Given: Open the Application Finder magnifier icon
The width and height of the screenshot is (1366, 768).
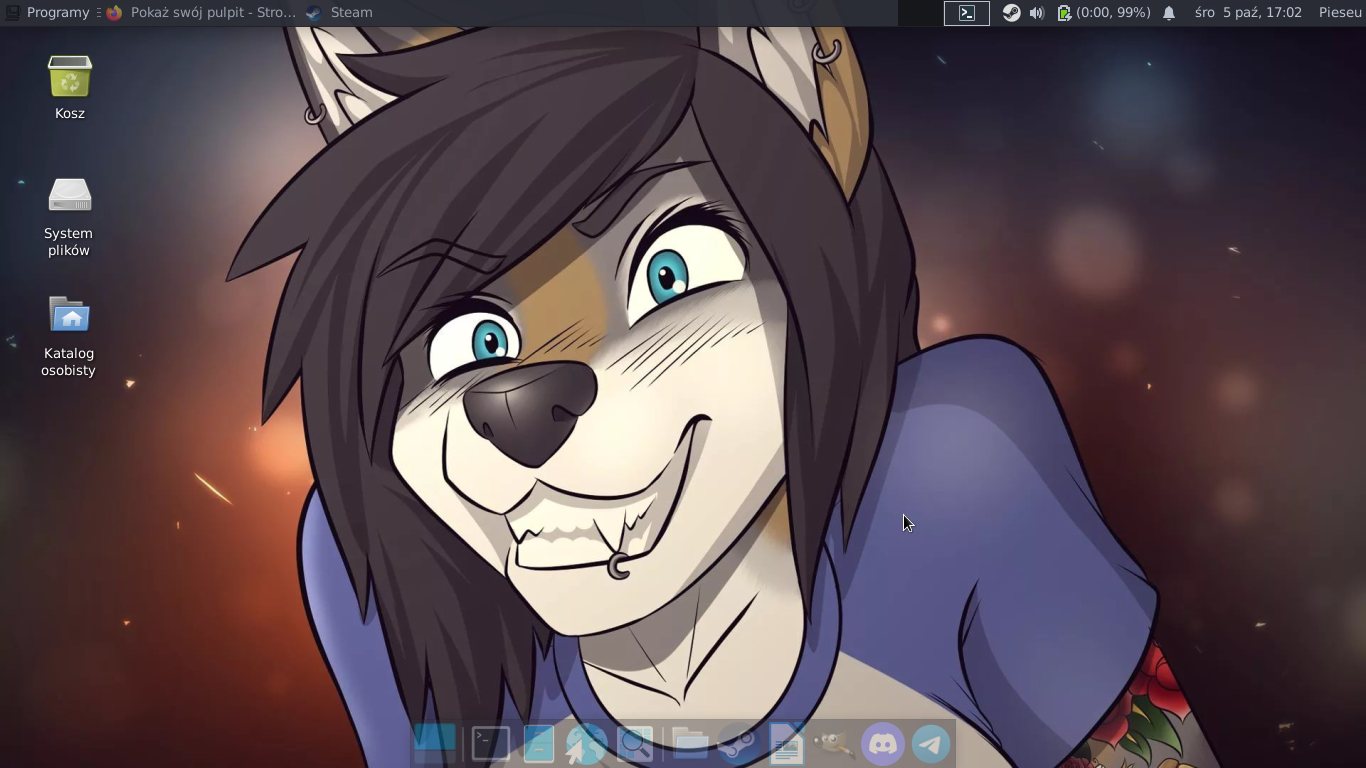Looking at the screenshot, I should coord(635,744).
